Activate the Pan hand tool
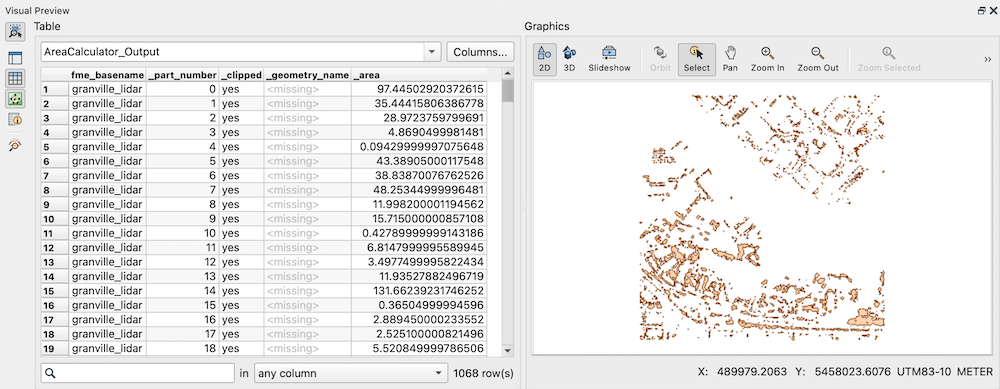 [x=730, y=59]
